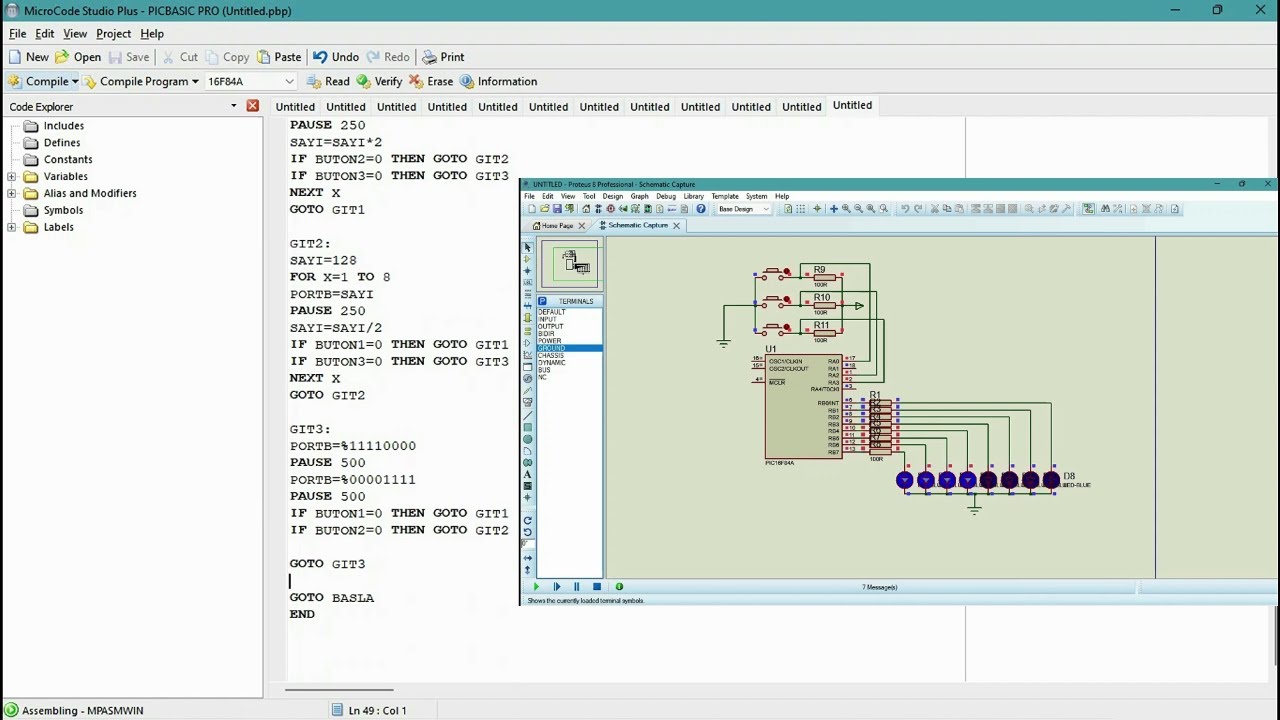The image size is (1280, 720).
Task: Select the Proteus text 'A' tool icon
Action: (528, 474)
